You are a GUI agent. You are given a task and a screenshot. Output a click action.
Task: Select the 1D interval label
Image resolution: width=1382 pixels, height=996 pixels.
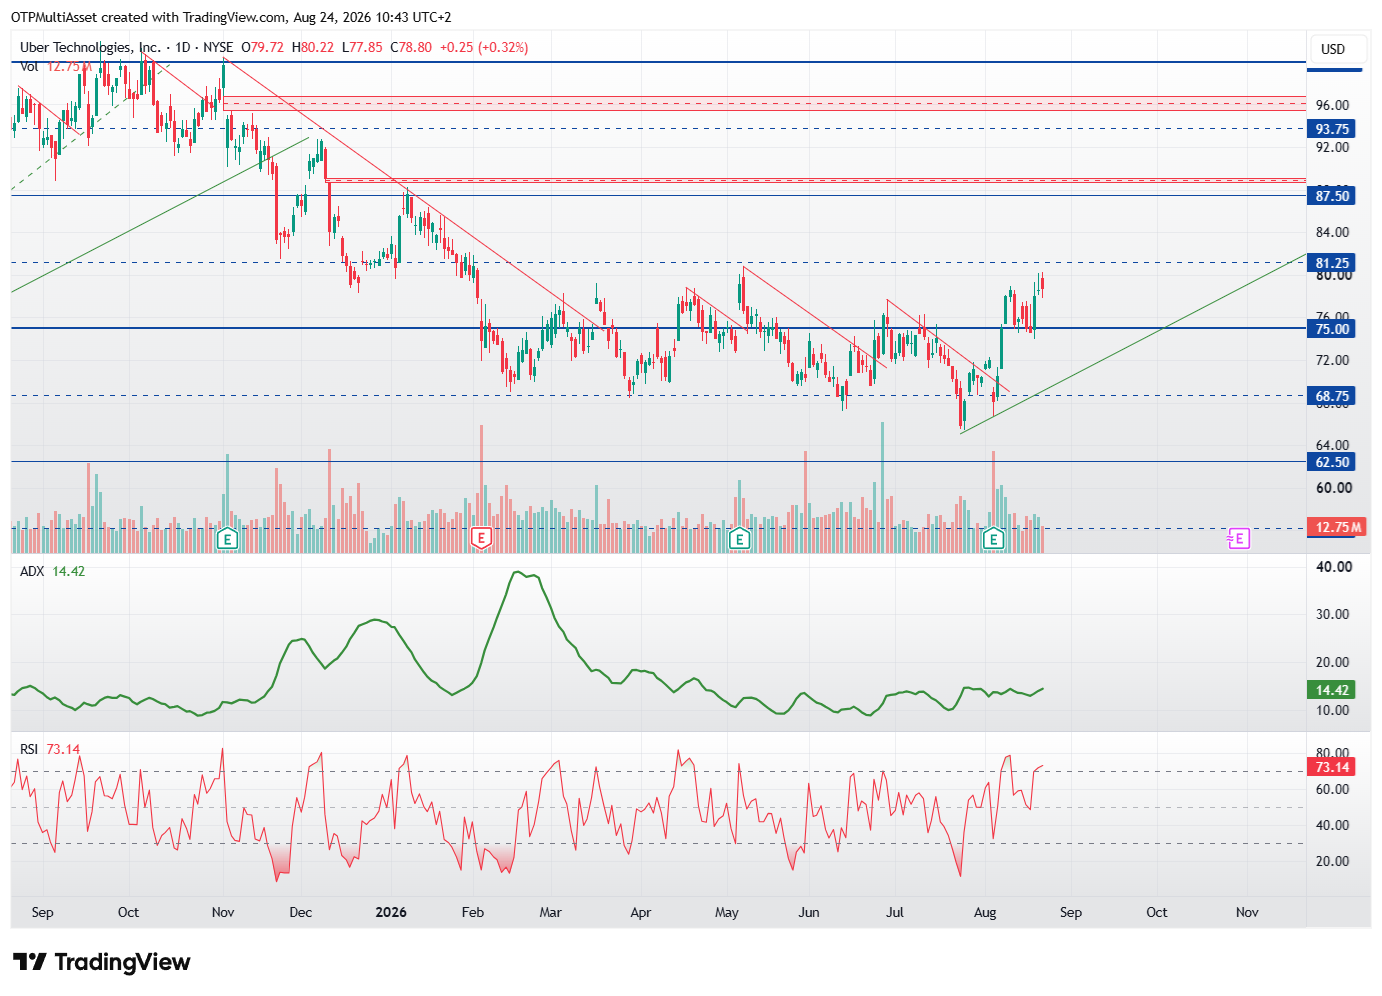click(x=183, y=47)
